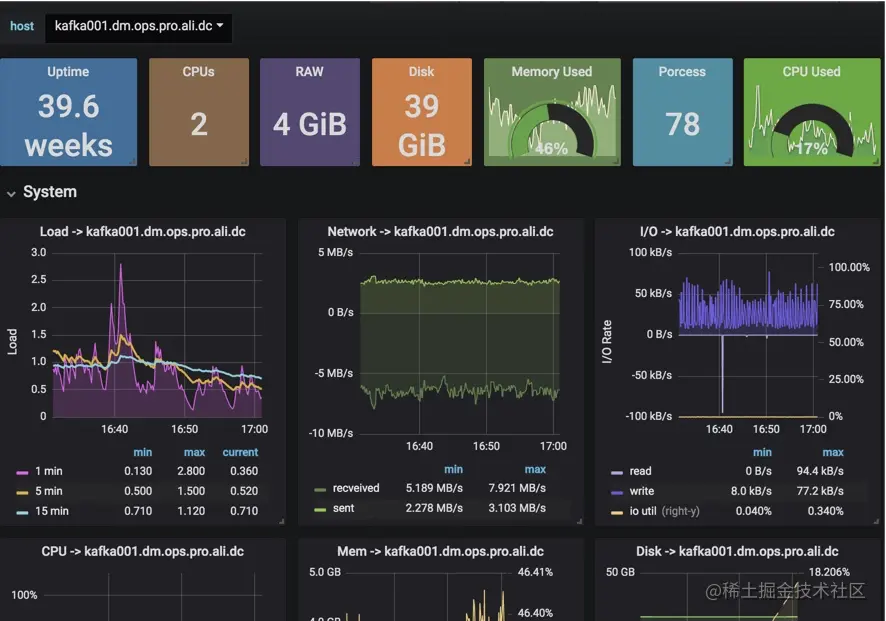This screenshot has height=621, width=886.
Task: Click the read max value 94.4 kB/s
Action: (820, 471)
